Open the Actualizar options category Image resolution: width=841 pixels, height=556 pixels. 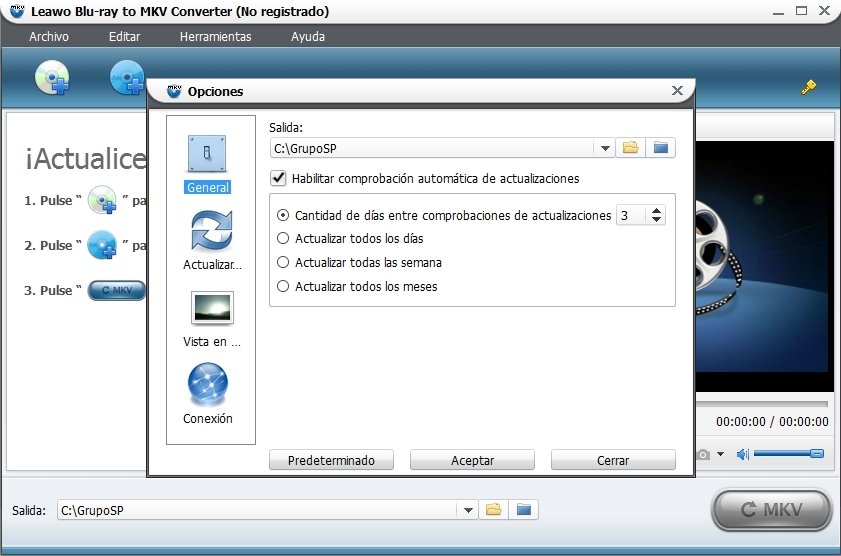[212, 240]
